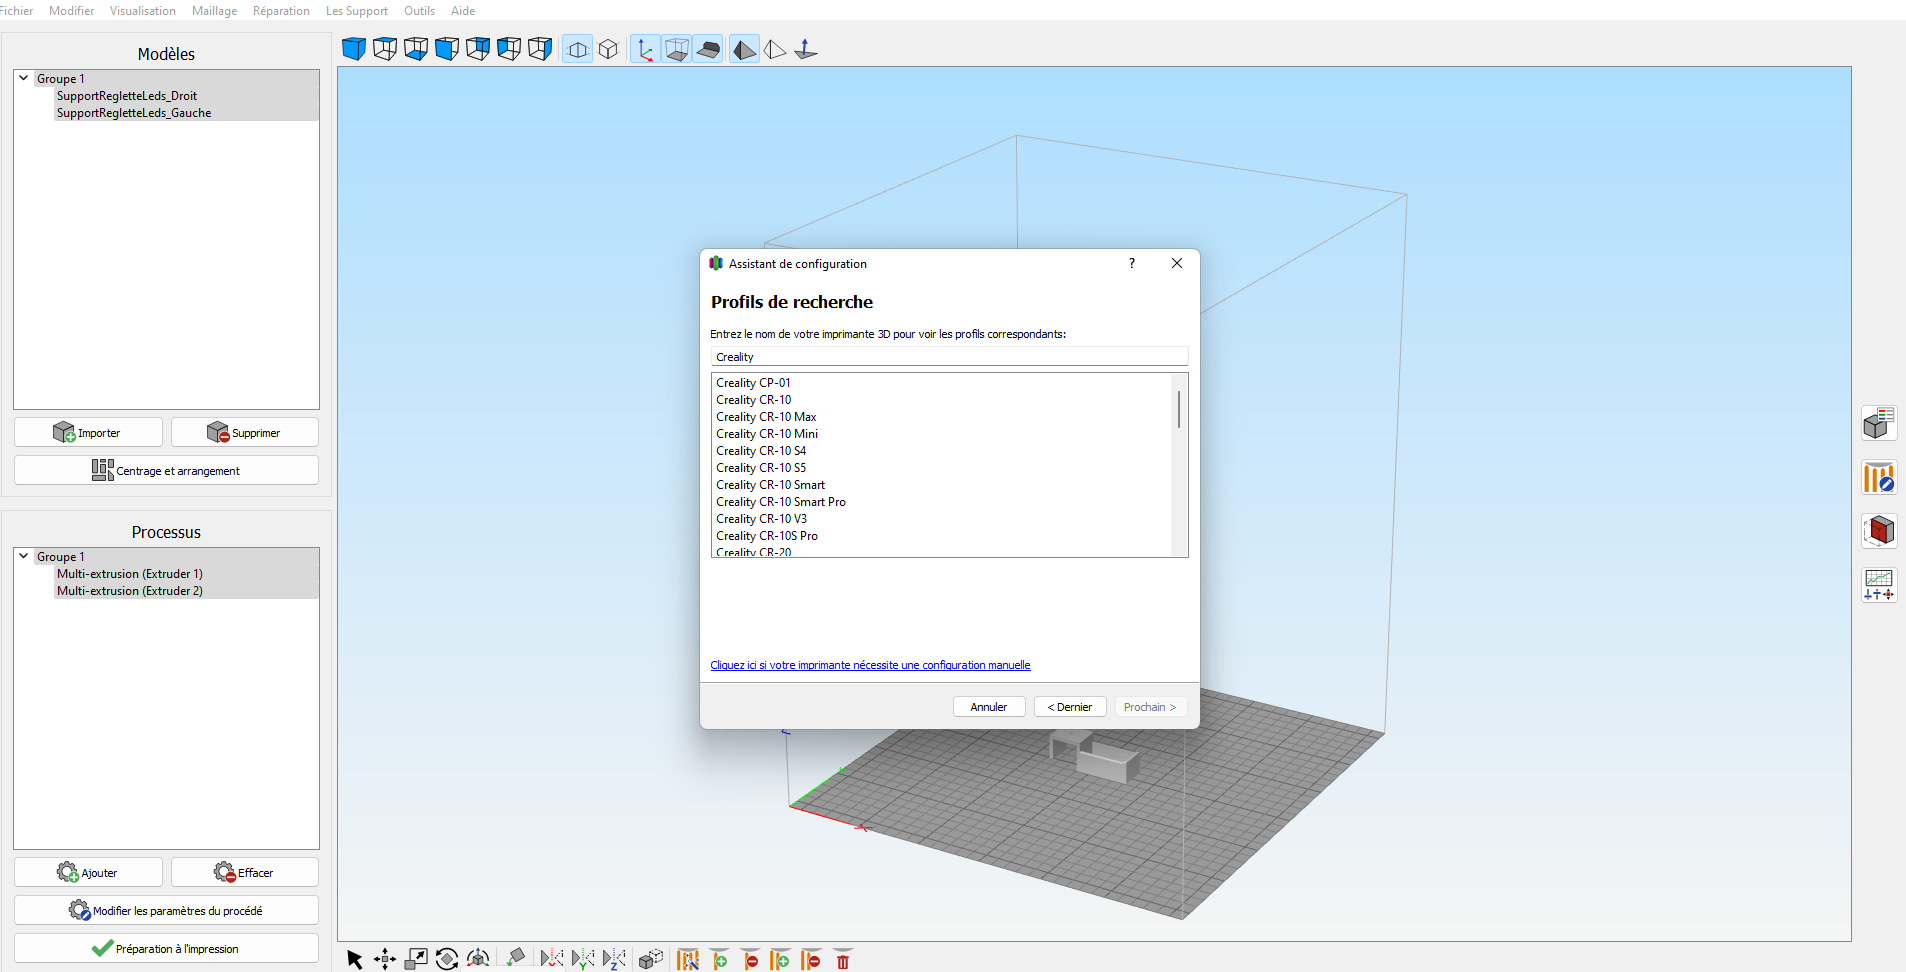Select the move/translate model tool
1906x972 pixels.
tap(385, 959)
